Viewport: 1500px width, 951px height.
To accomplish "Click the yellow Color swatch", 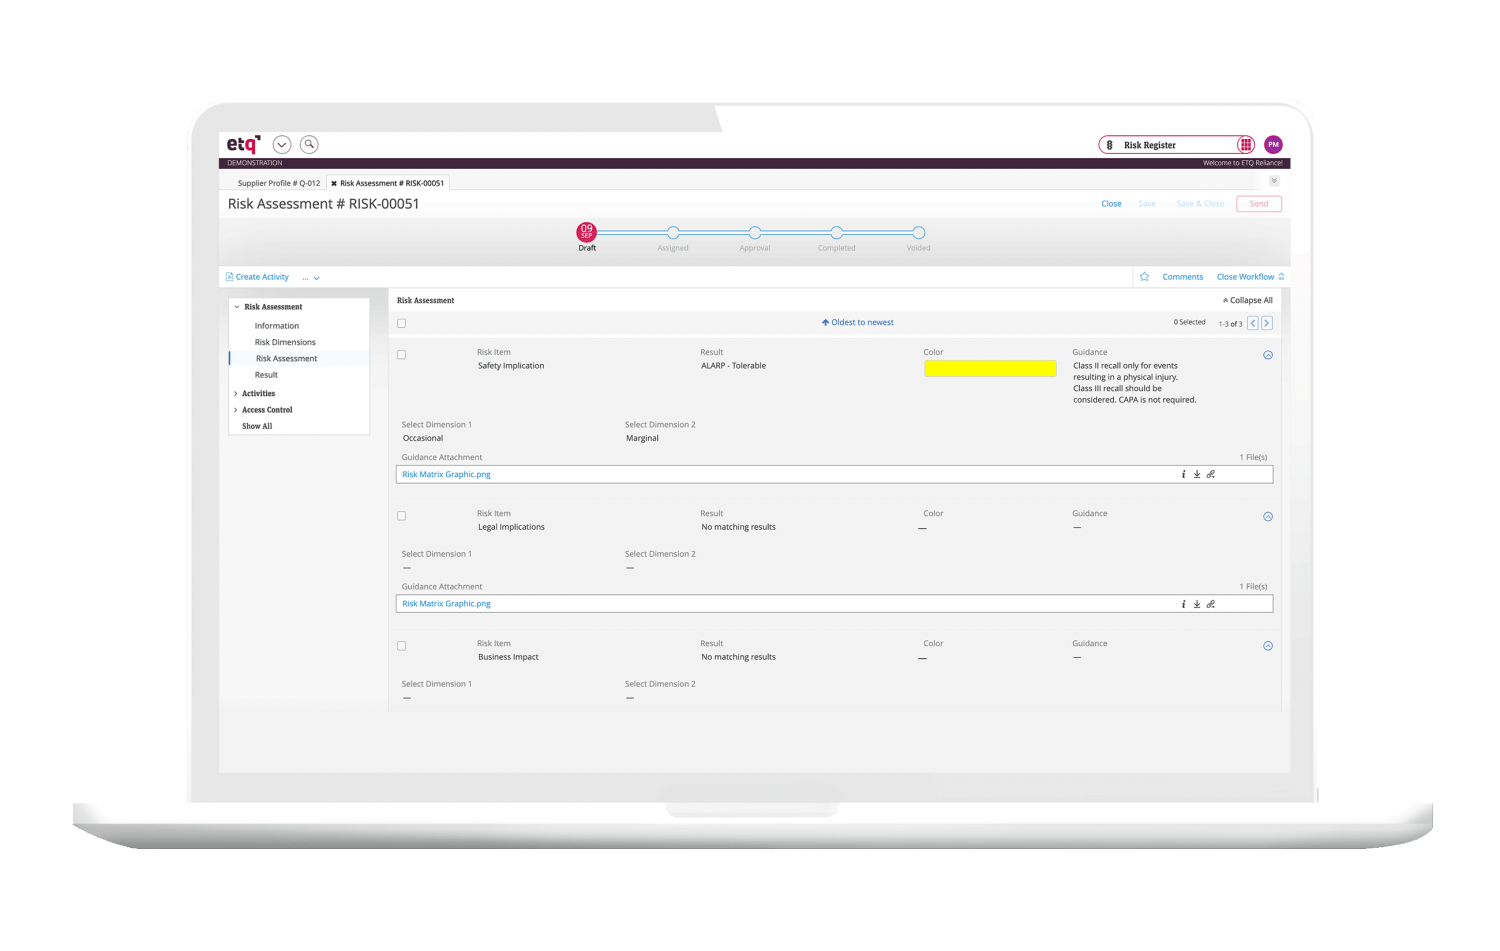I will click(x=990, y=368).
